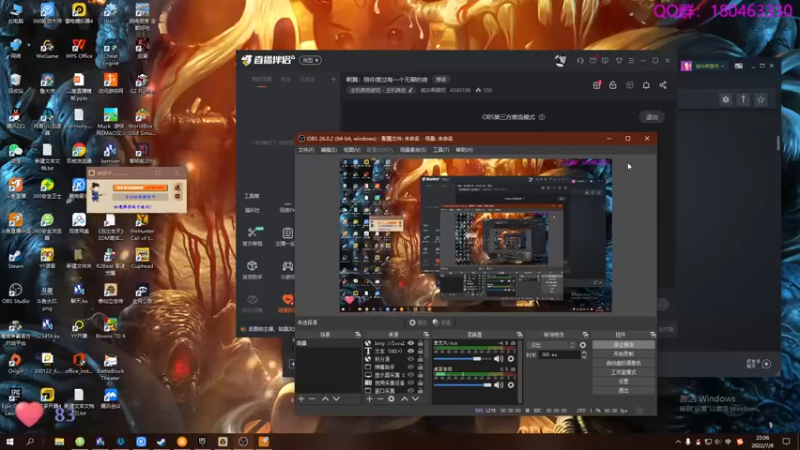Open Mic/Aux audio settings gear
The image size is (800, 450).
(x=511, y=359)
